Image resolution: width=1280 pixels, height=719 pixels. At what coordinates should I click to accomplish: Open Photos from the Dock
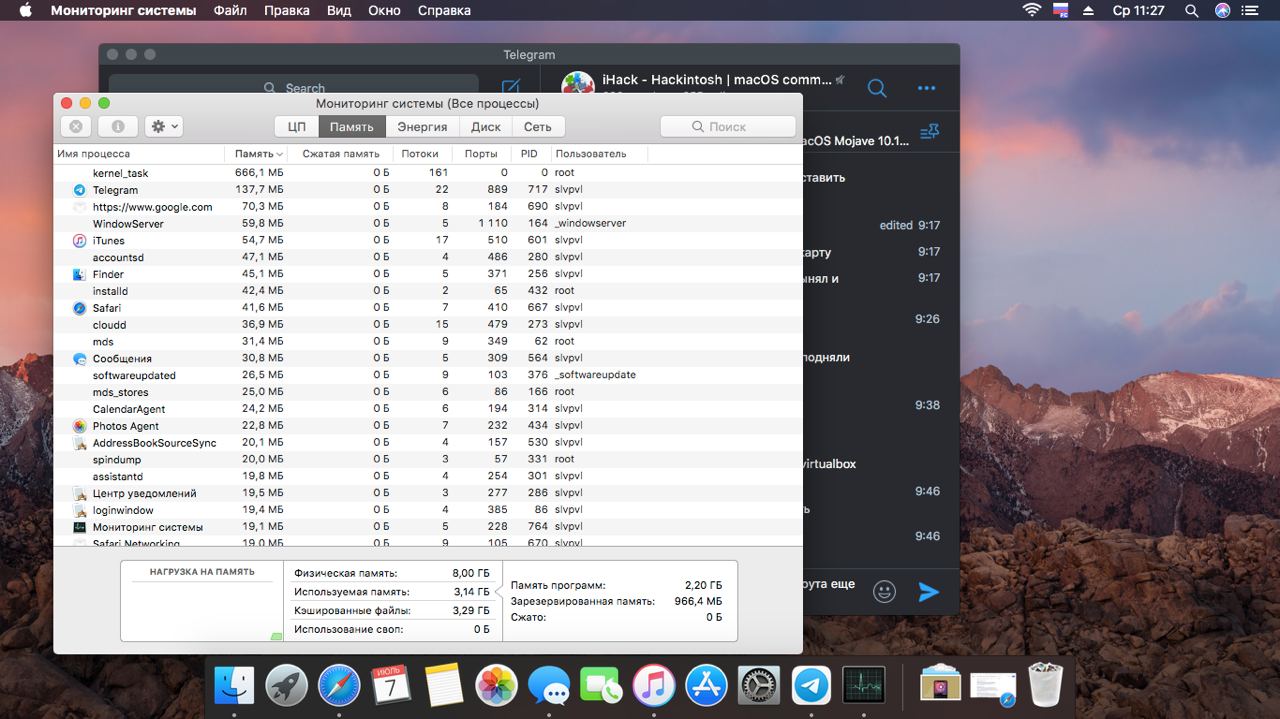[x=496, y=685]
